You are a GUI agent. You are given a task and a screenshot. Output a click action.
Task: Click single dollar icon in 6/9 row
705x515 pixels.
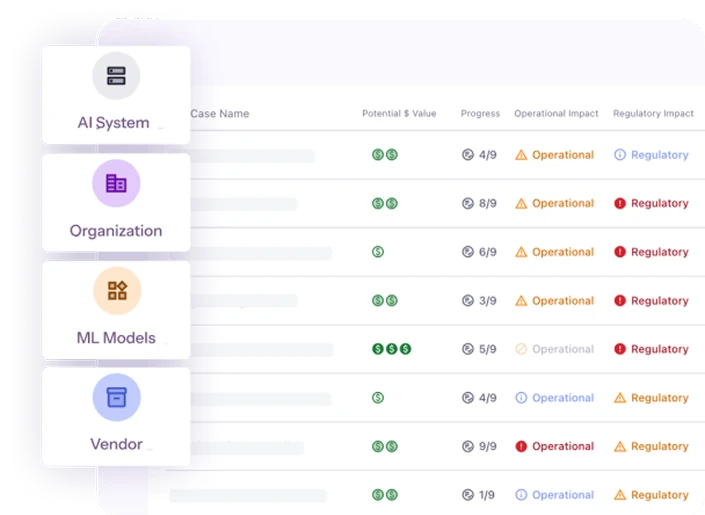378,252
